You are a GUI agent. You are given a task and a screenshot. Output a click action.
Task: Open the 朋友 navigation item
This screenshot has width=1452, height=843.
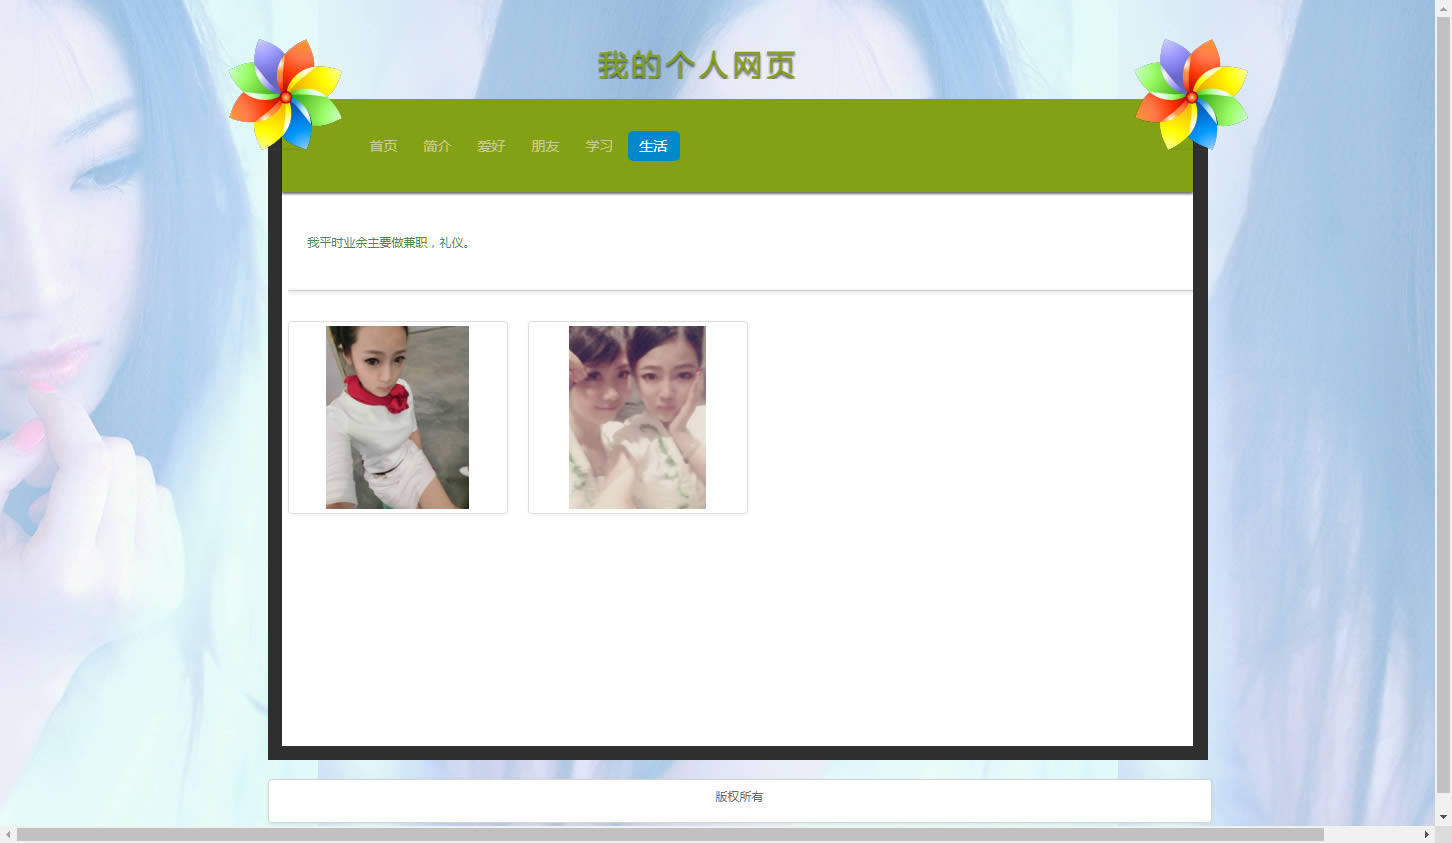click(545, 146)
